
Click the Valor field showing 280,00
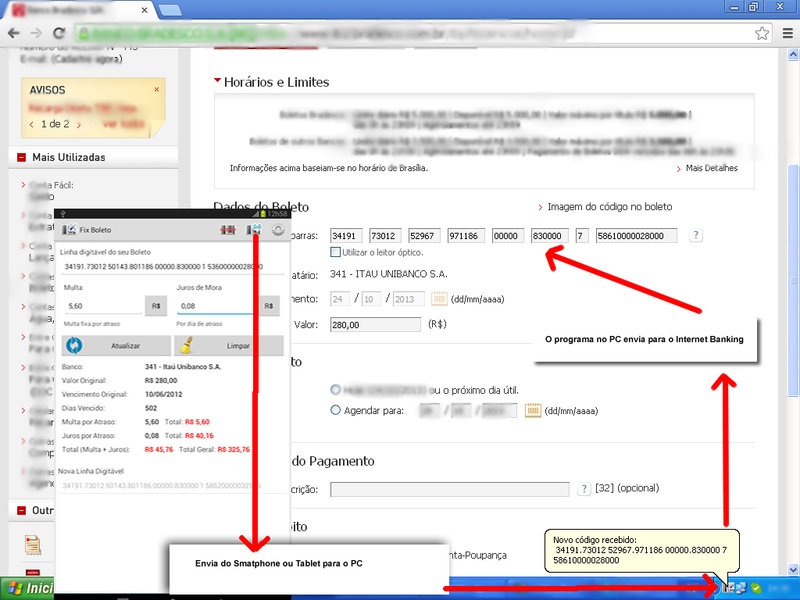(x=376, y=324)
